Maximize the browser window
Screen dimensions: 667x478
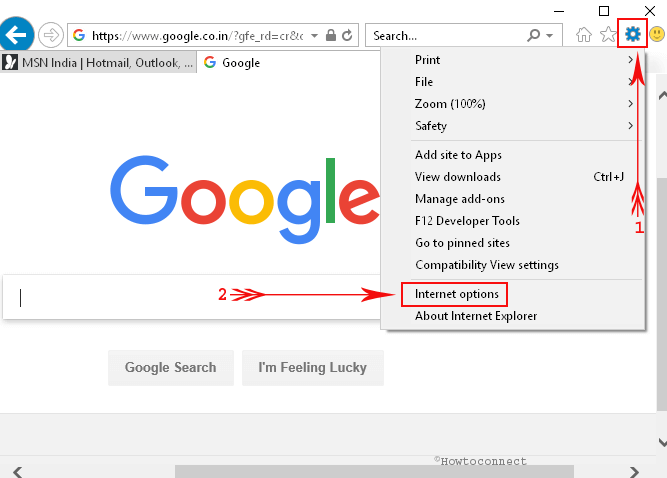[x=604, y=11]
